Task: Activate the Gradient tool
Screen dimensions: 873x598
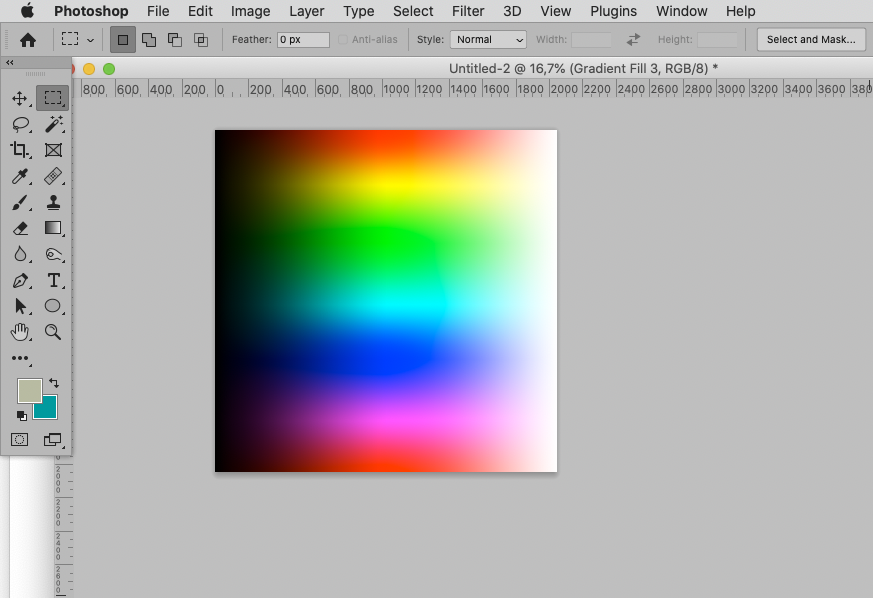Action: pyautogui.click(x=53, y=228)
